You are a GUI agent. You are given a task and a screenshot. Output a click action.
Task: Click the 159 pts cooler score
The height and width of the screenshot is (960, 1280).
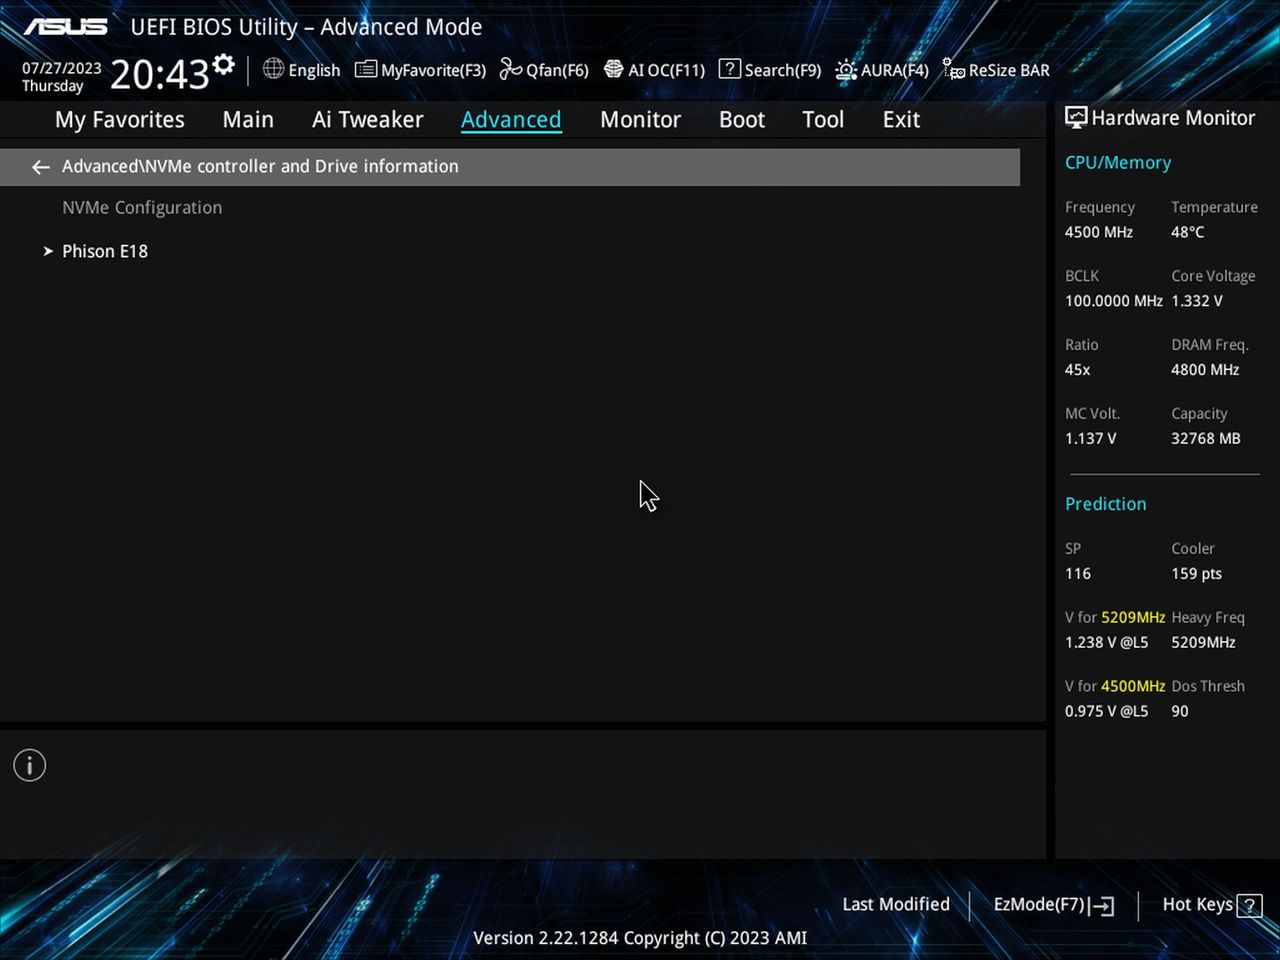point(1196,574)
